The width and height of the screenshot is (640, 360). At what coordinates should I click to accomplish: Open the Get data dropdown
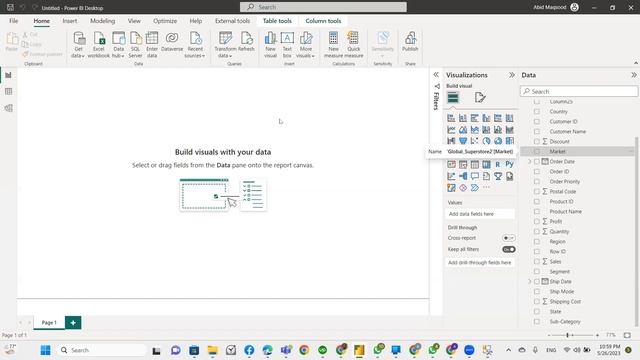[x=78, y=45]
